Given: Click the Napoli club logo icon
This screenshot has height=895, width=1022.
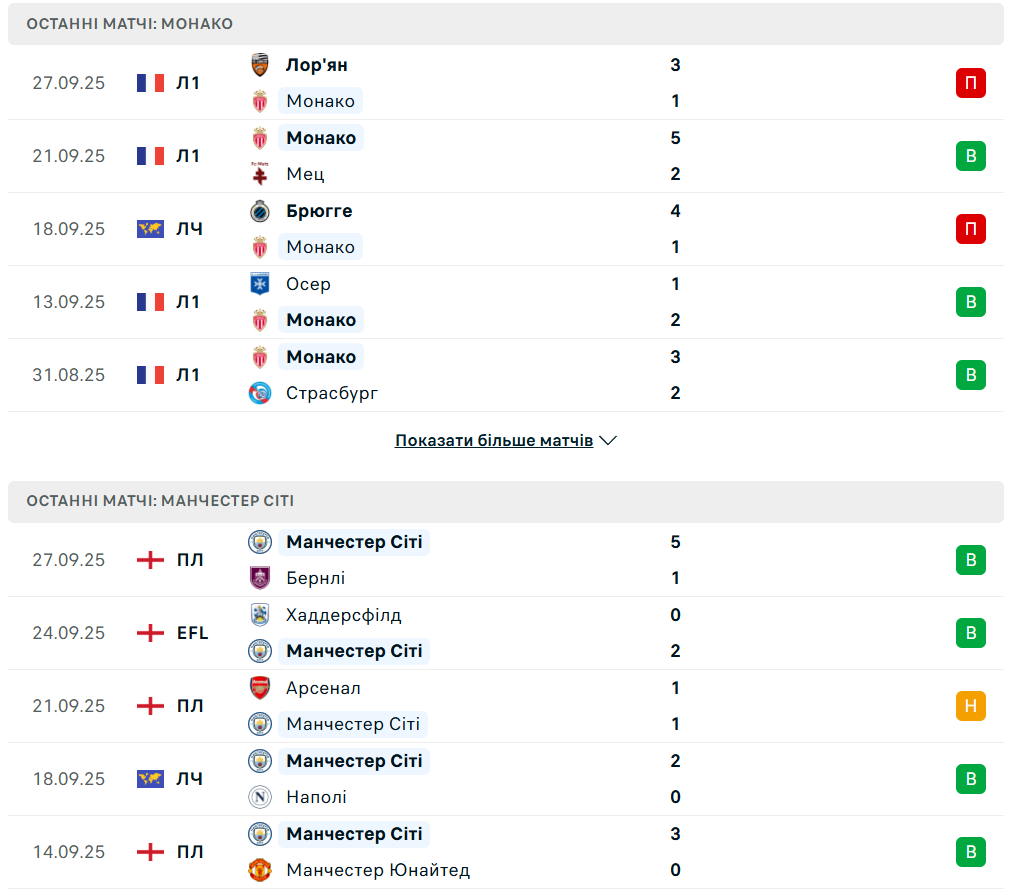Looking at the screenshot, I should (260, 797).
